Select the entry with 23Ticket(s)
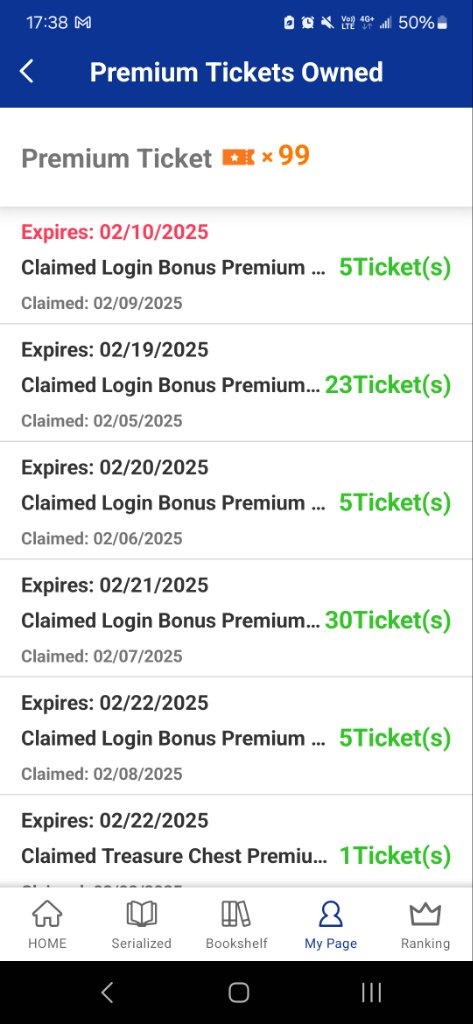The height and width of the screenshot is (1024, 473). (236, 383)
